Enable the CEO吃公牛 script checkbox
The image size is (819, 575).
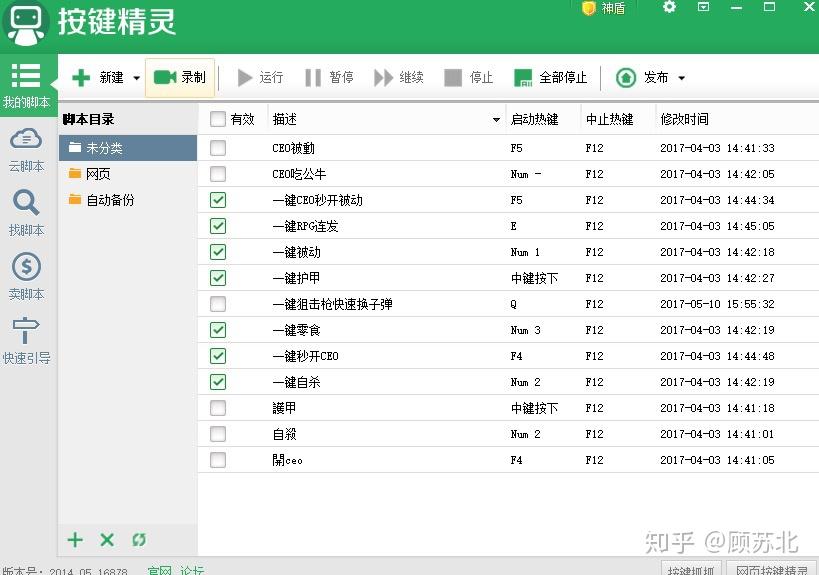[x=218, y=174]
